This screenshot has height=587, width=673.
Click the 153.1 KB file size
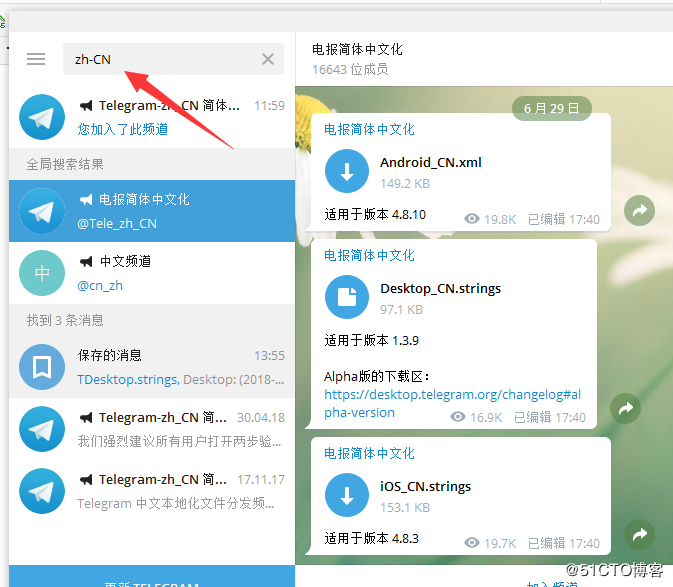click(x=405, y=508)
